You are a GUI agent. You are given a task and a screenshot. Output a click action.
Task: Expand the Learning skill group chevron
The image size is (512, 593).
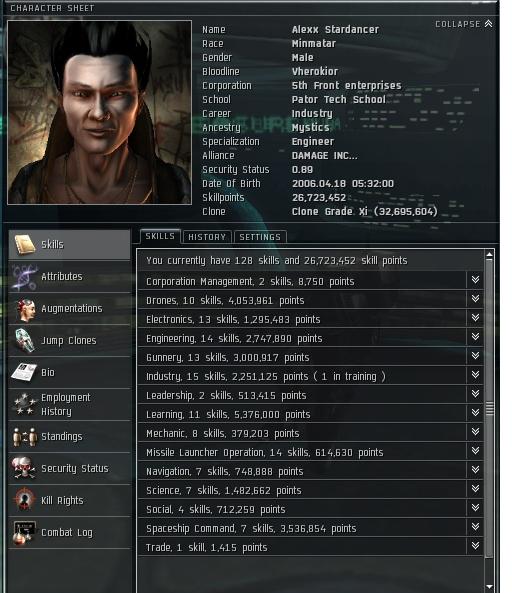coord(475,413)
